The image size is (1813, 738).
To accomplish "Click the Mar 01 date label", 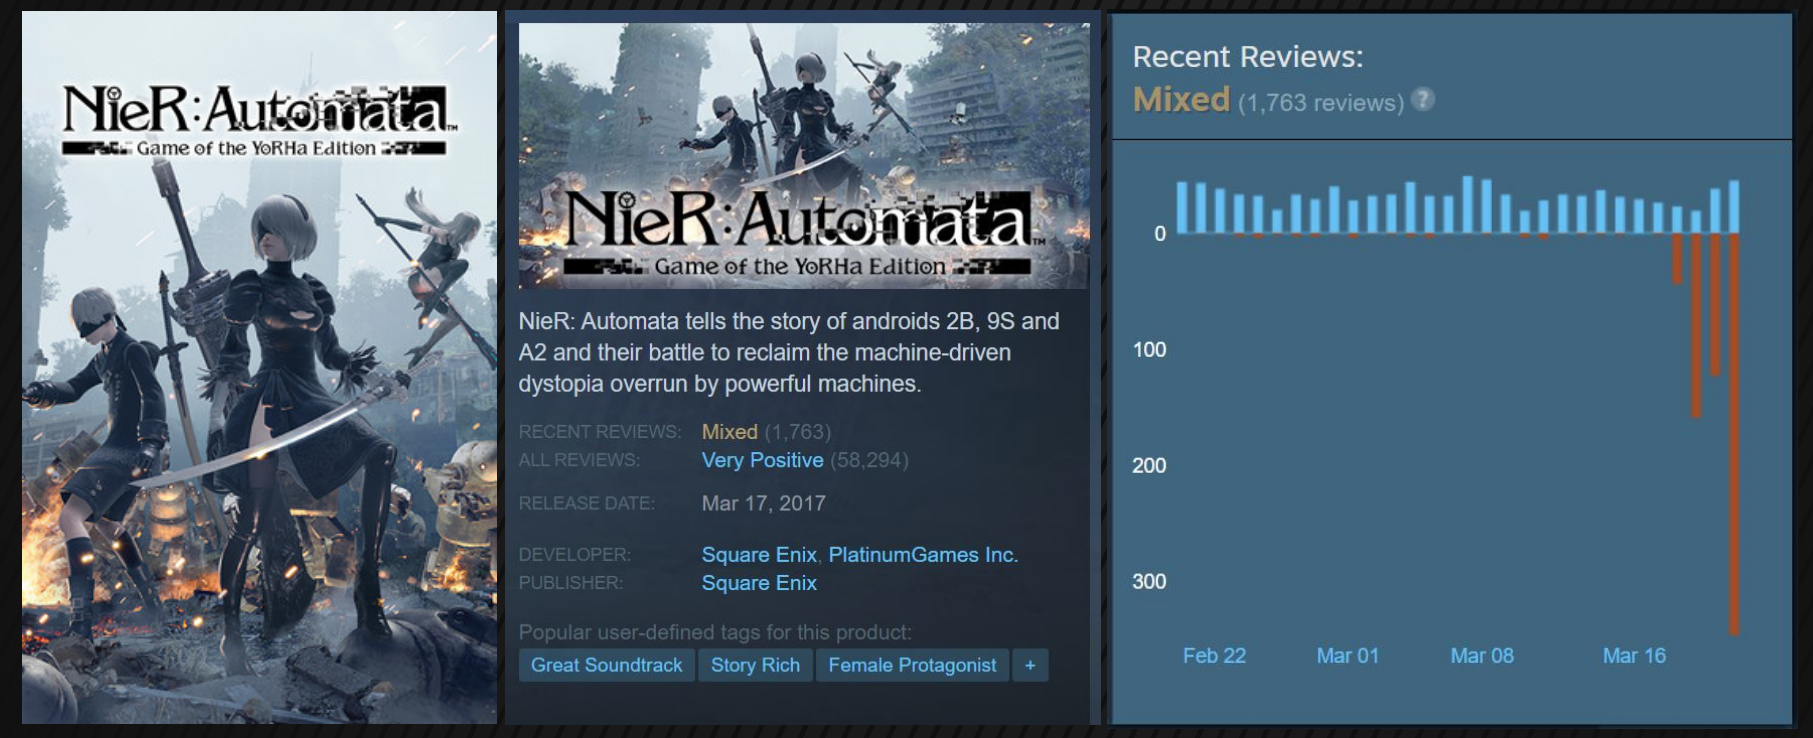I will pyautogui.click(x=1347, y=656).
